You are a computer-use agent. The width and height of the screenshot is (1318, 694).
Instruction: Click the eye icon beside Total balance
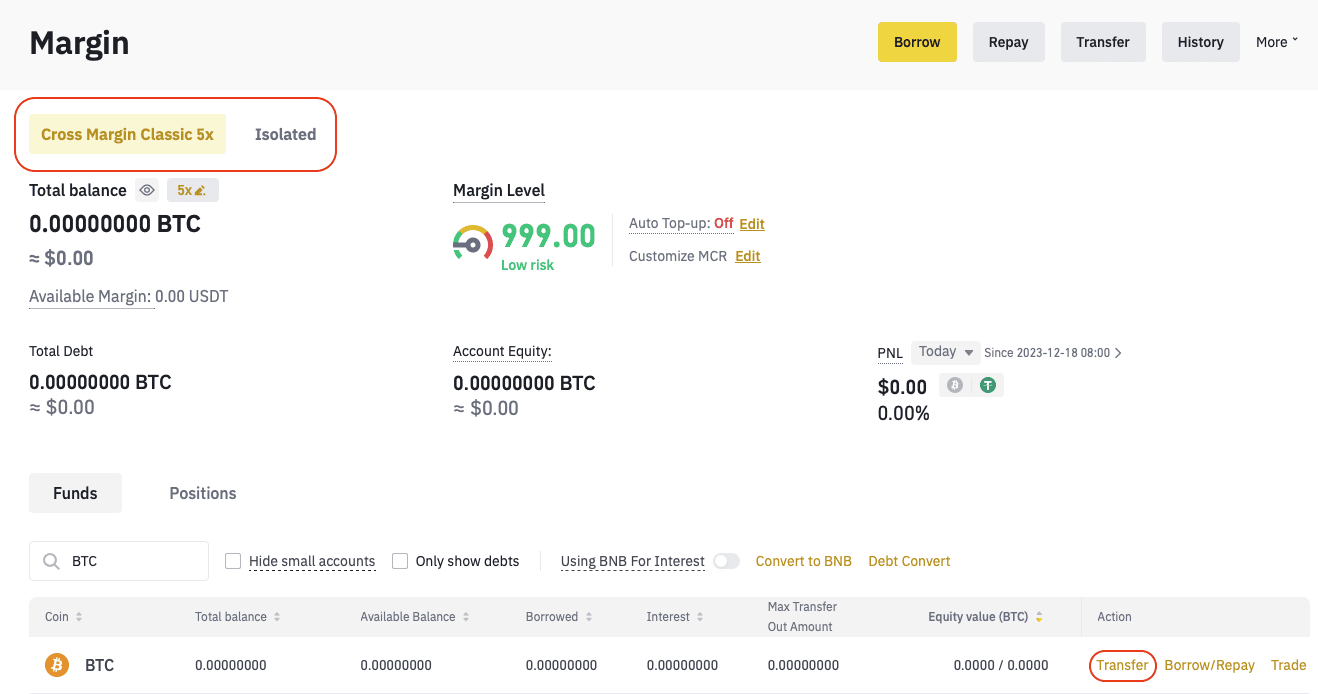click(x=147, y=190)
